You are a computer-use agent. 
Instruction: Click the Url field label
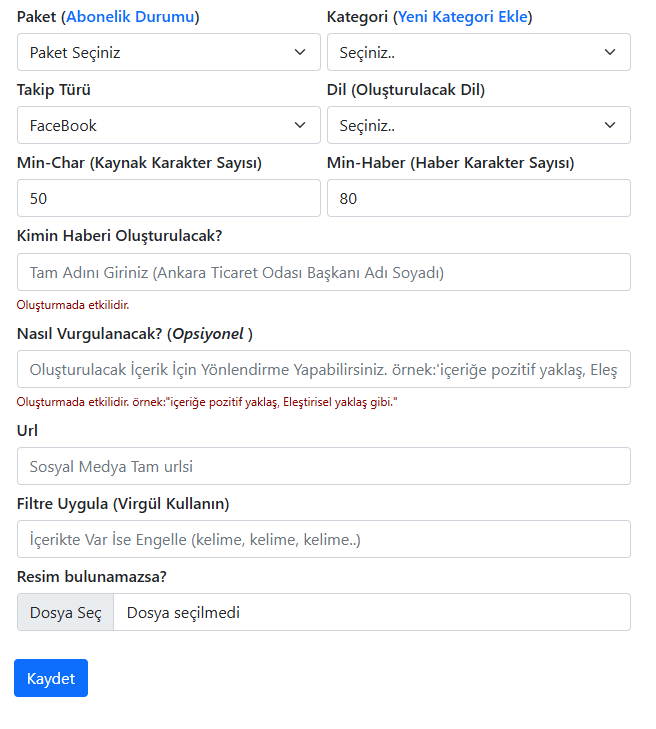(27, 431)
